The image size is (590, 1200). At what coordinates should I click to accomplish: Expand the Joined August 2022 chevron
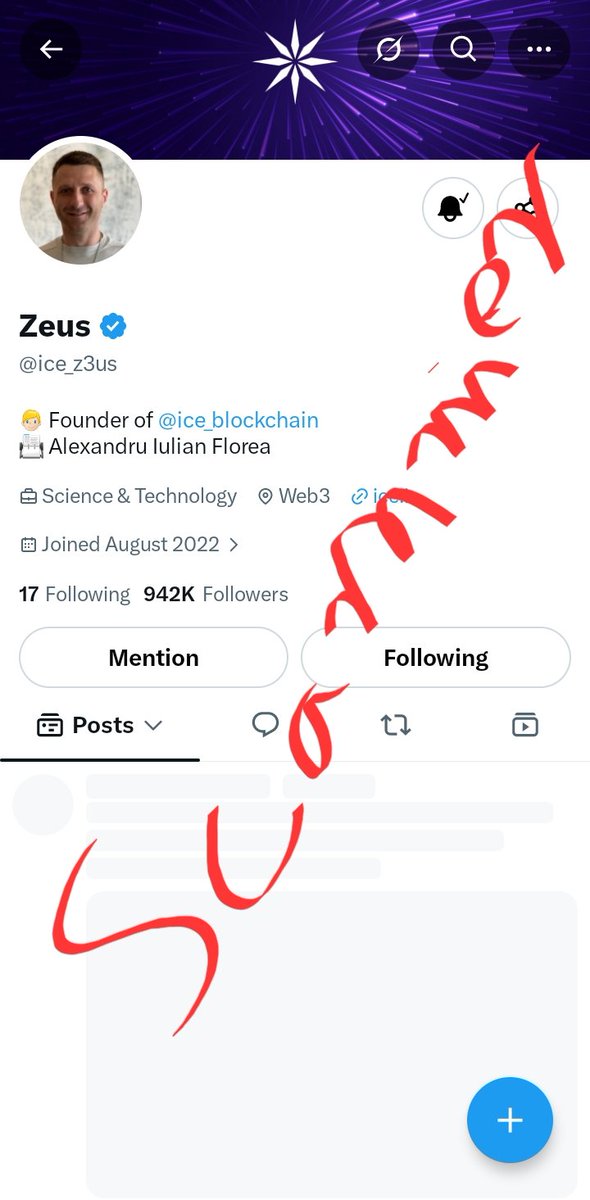click(234, 545)
